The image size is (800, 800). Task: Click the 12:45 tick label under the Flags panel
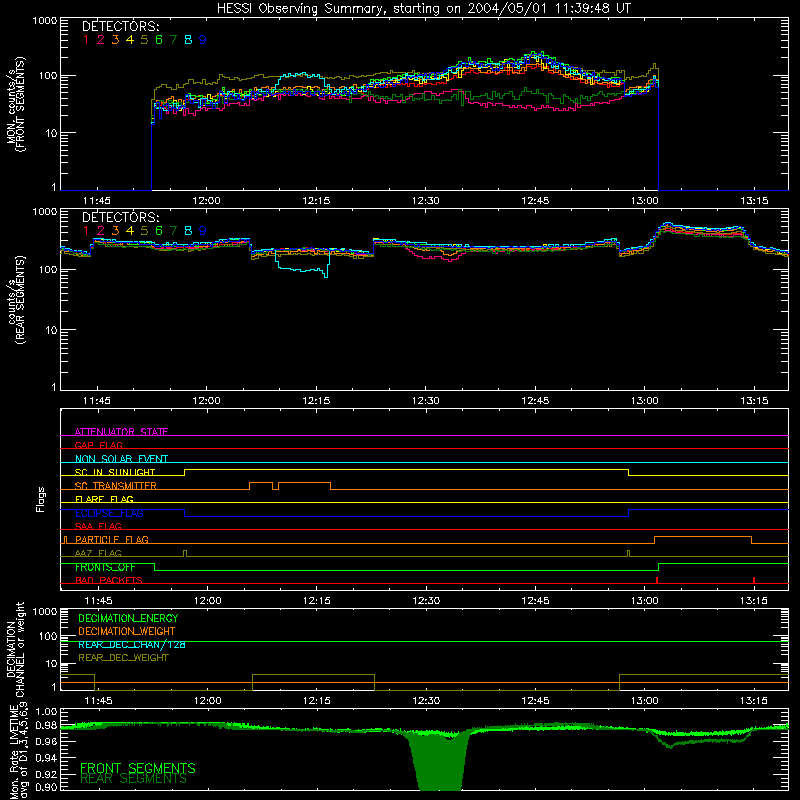point(535,601)
